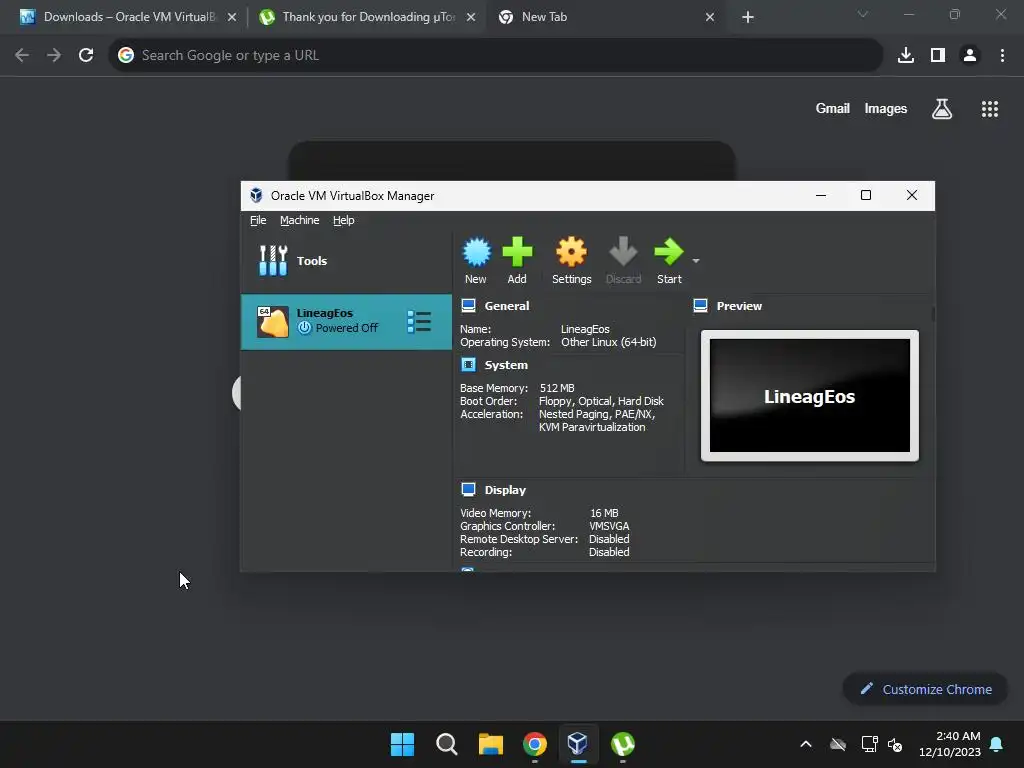The image size is (1024, 768).
Task: Start the LineagEos VM with green arrow
Action: pos(669,260)
